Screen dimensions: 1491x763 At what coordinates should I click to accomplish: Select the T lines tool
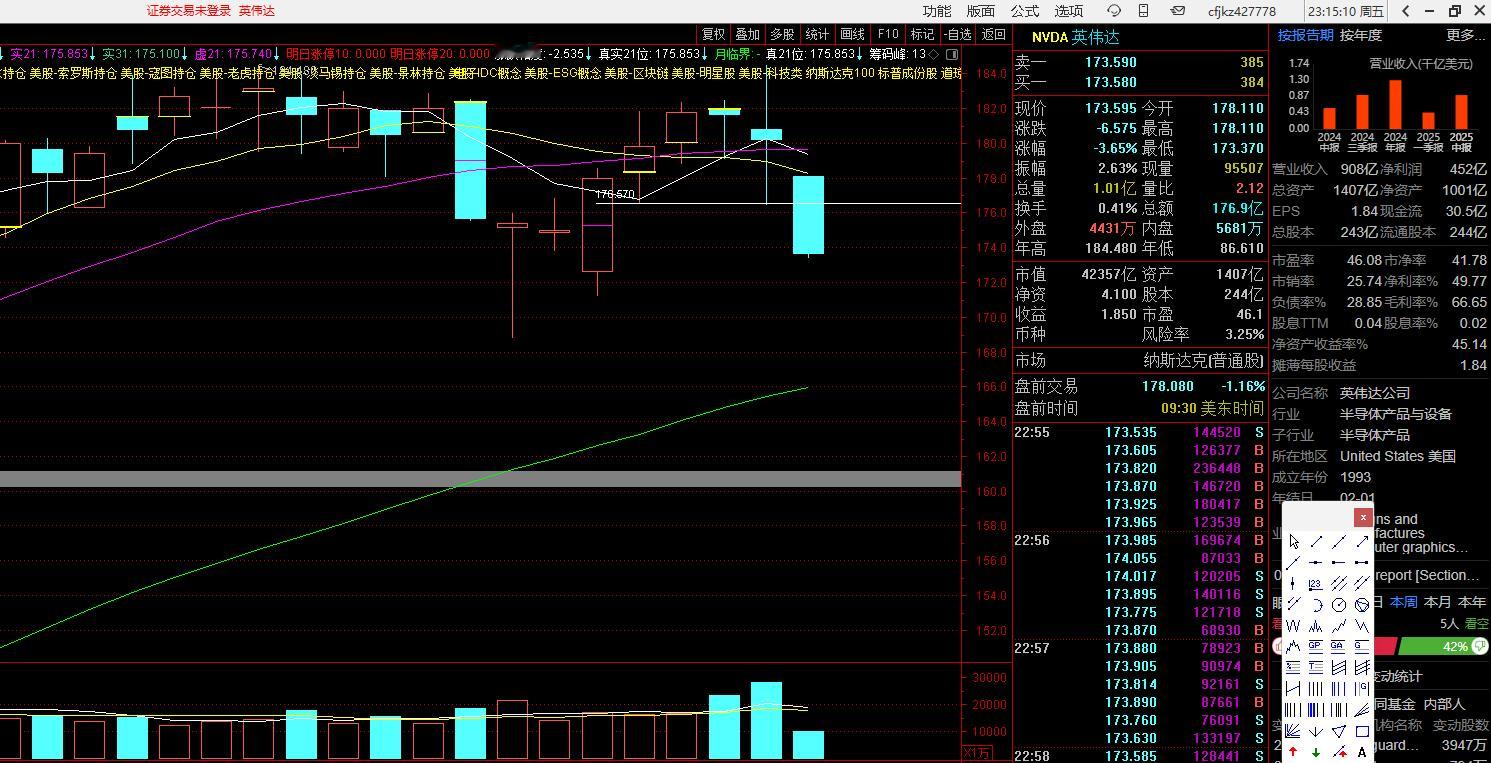tap(1316, 667)
